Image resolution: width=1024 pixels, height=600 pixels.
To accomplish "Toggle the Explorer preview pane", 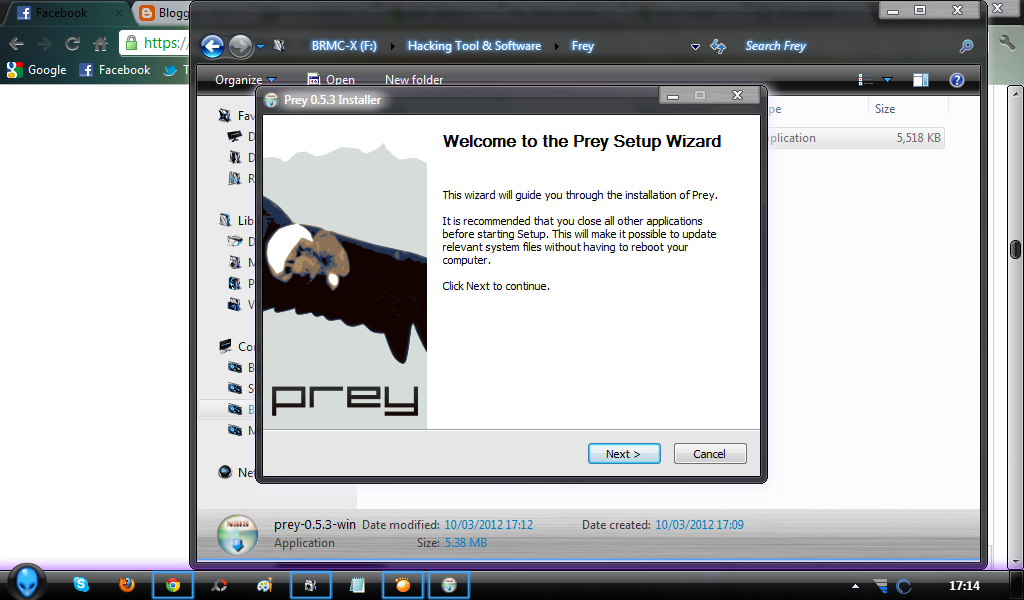I will 921,80.
